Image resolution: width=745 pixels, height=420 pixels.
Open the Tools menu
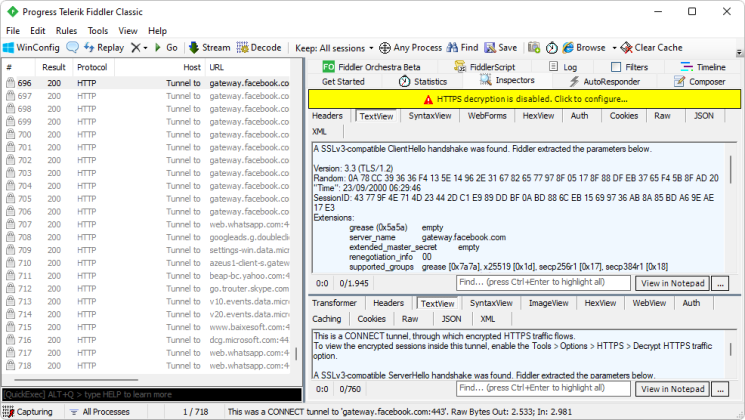(98, 30)
